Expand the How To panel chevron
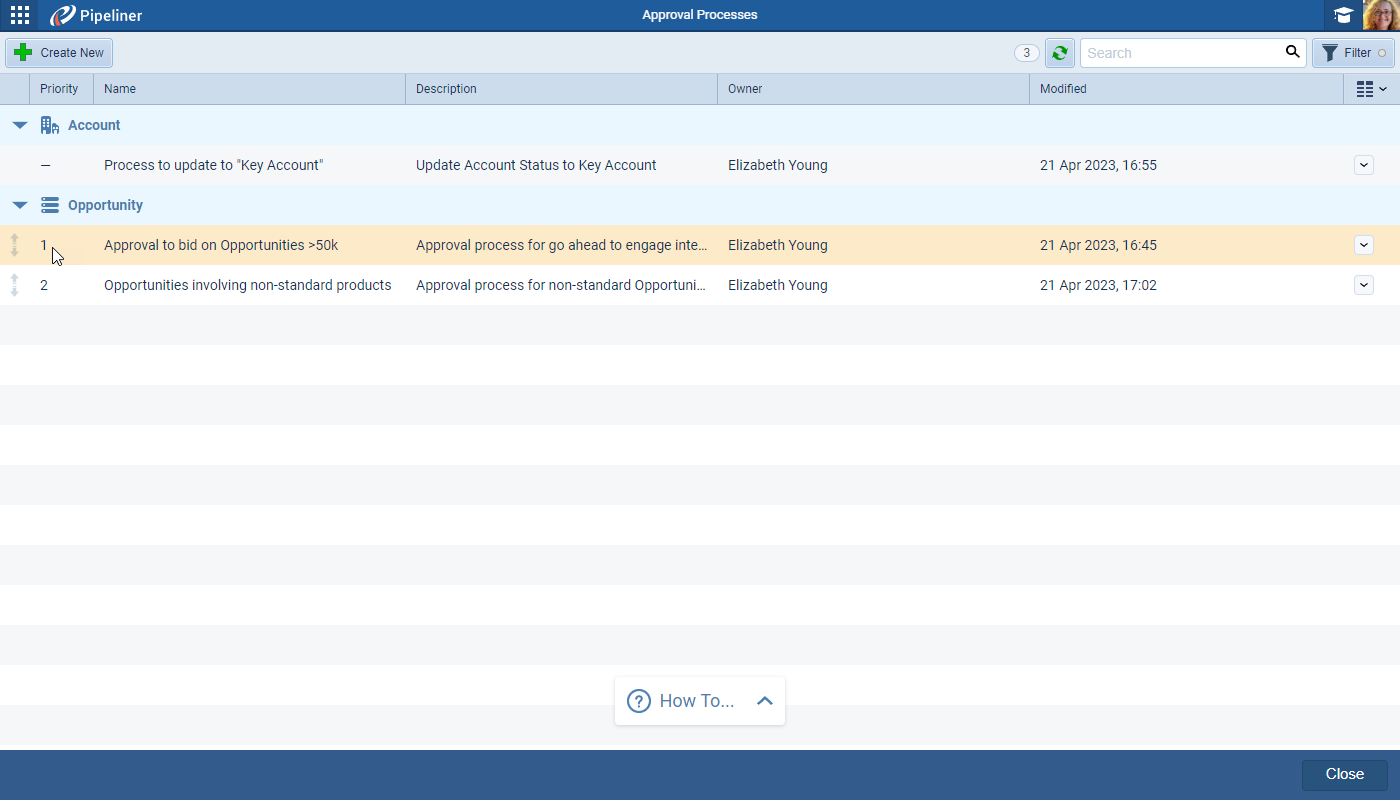 pyautogui.click(x=765, y=701)
